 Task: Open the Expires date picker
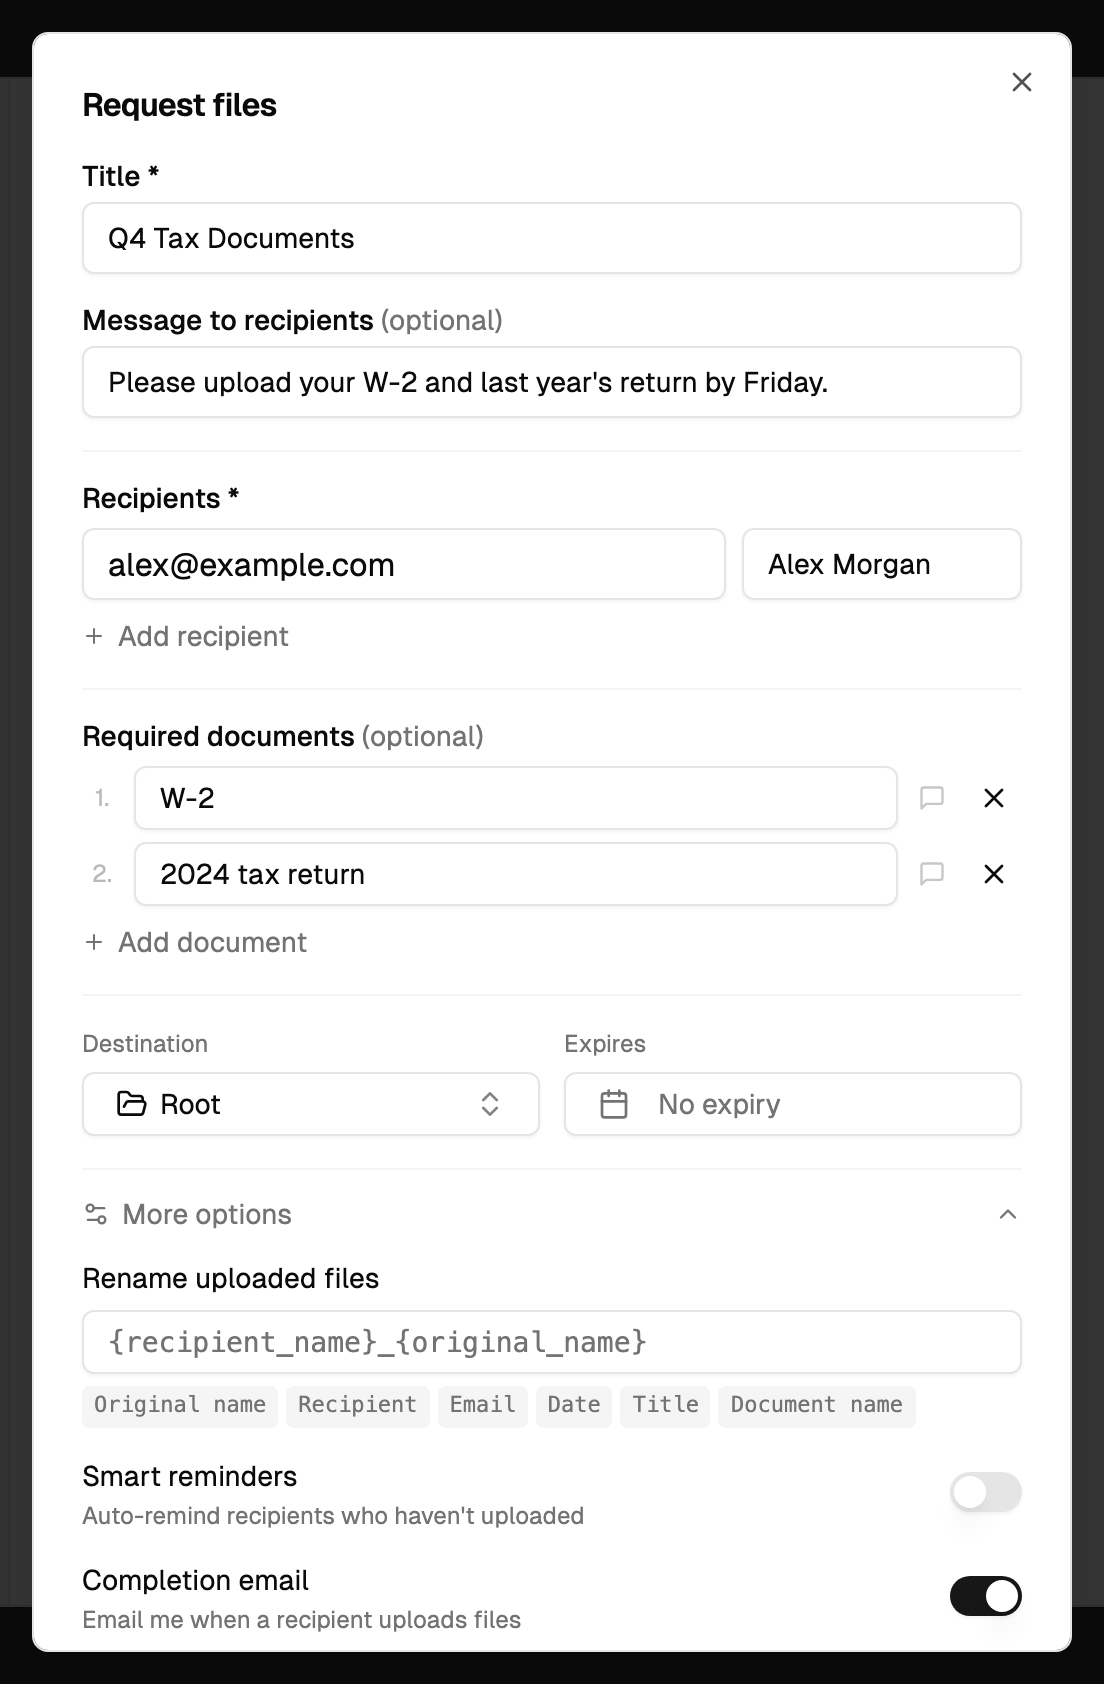coord(793,1104)
